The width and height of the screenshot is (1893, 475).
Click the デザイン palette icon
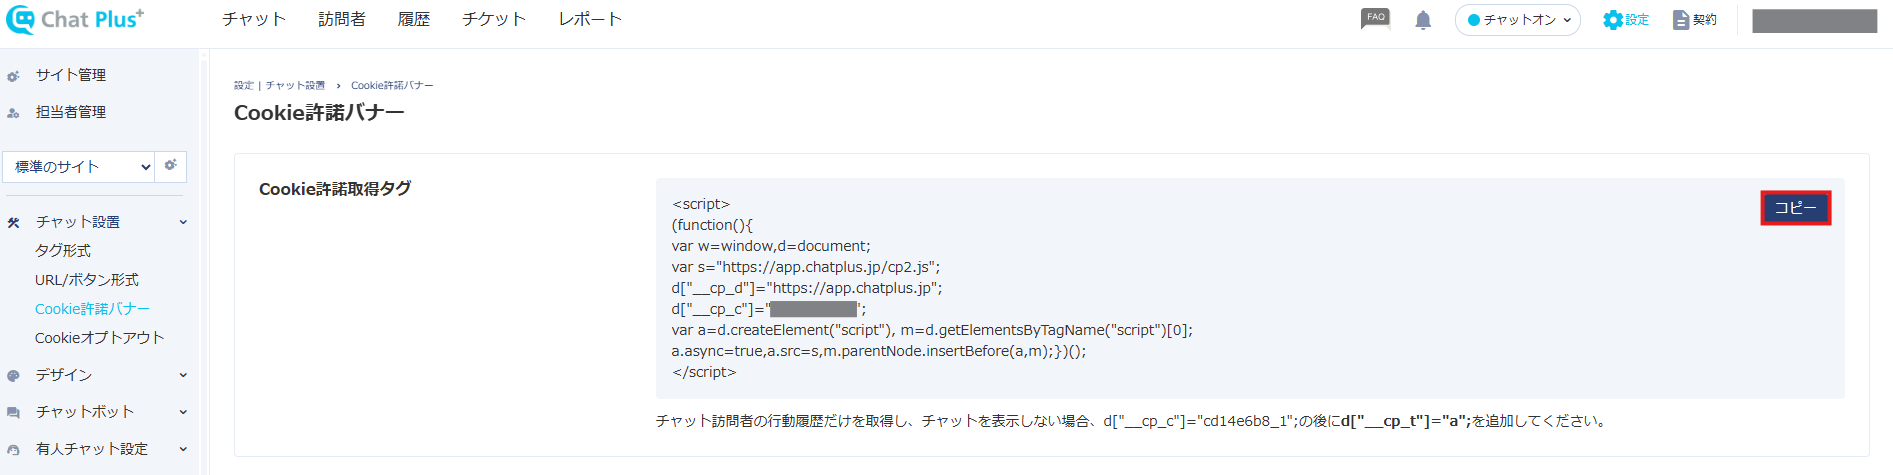(13, 376)
